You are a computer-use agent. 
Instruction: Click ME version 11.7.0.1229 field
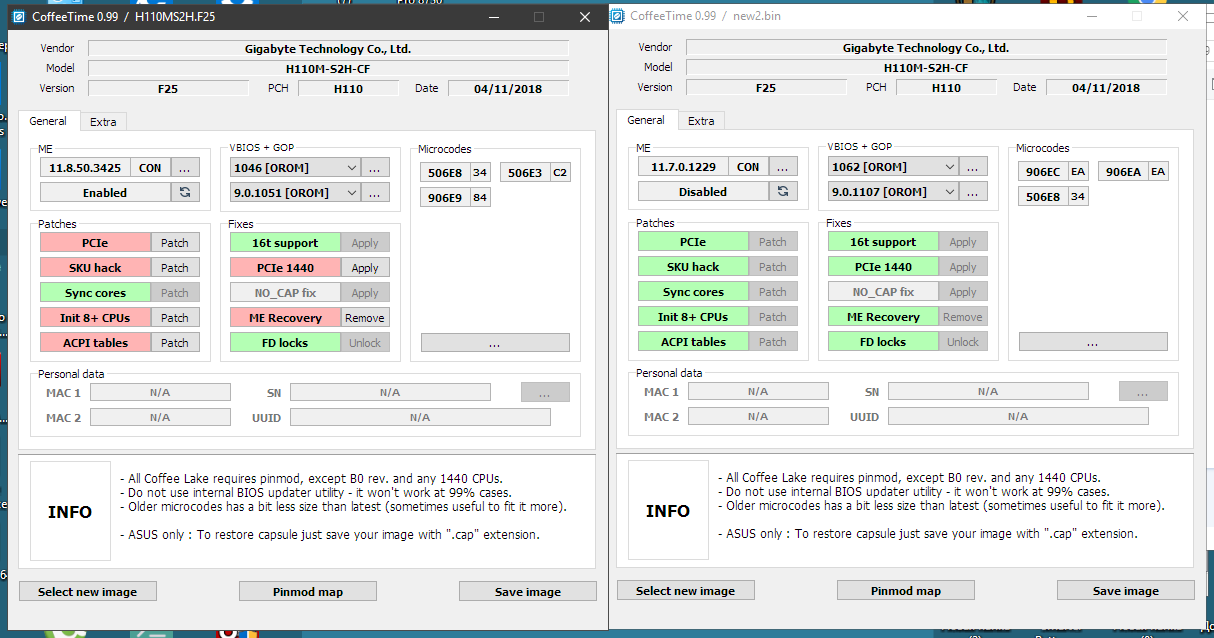[x=683, y=166]
